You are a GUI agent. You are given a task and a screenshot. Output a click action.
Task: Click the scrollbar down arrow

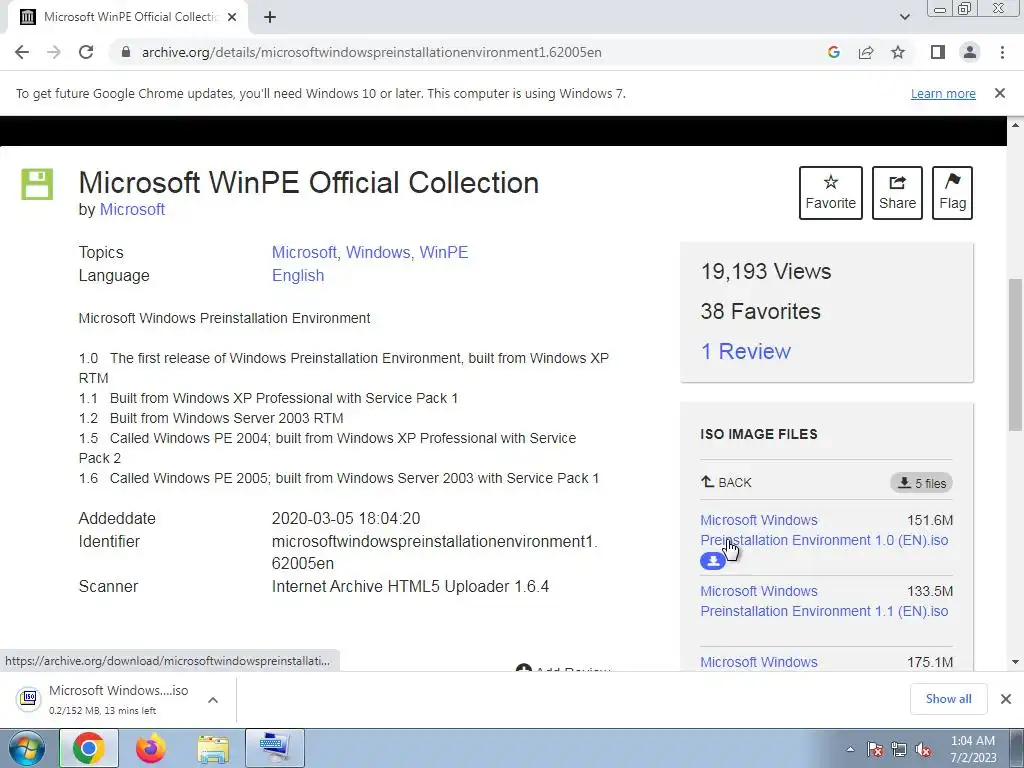(1015, 662)
